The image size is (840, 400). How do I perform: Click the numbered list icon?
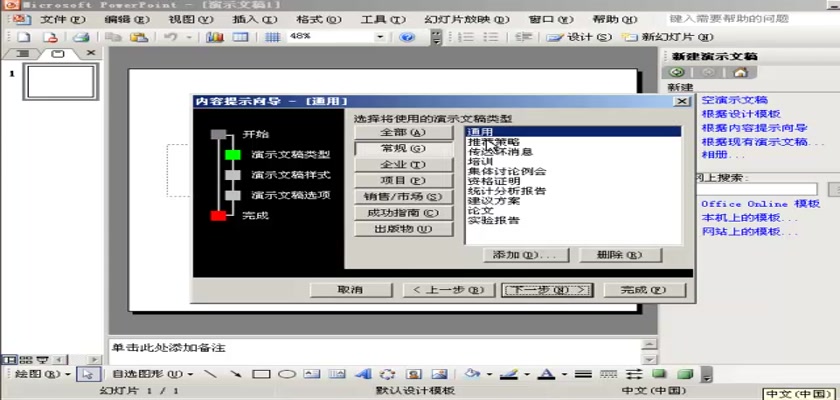point(467,37)
